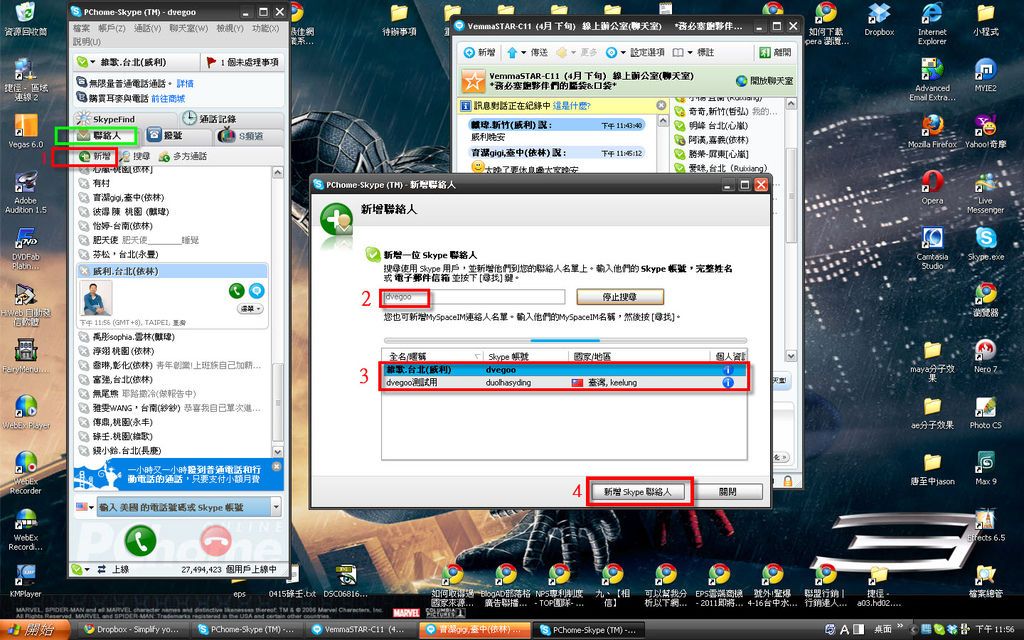Open Skype.exe desktop icon
1024x640 pixels.
pyautogui.click(x=985, y=244)
